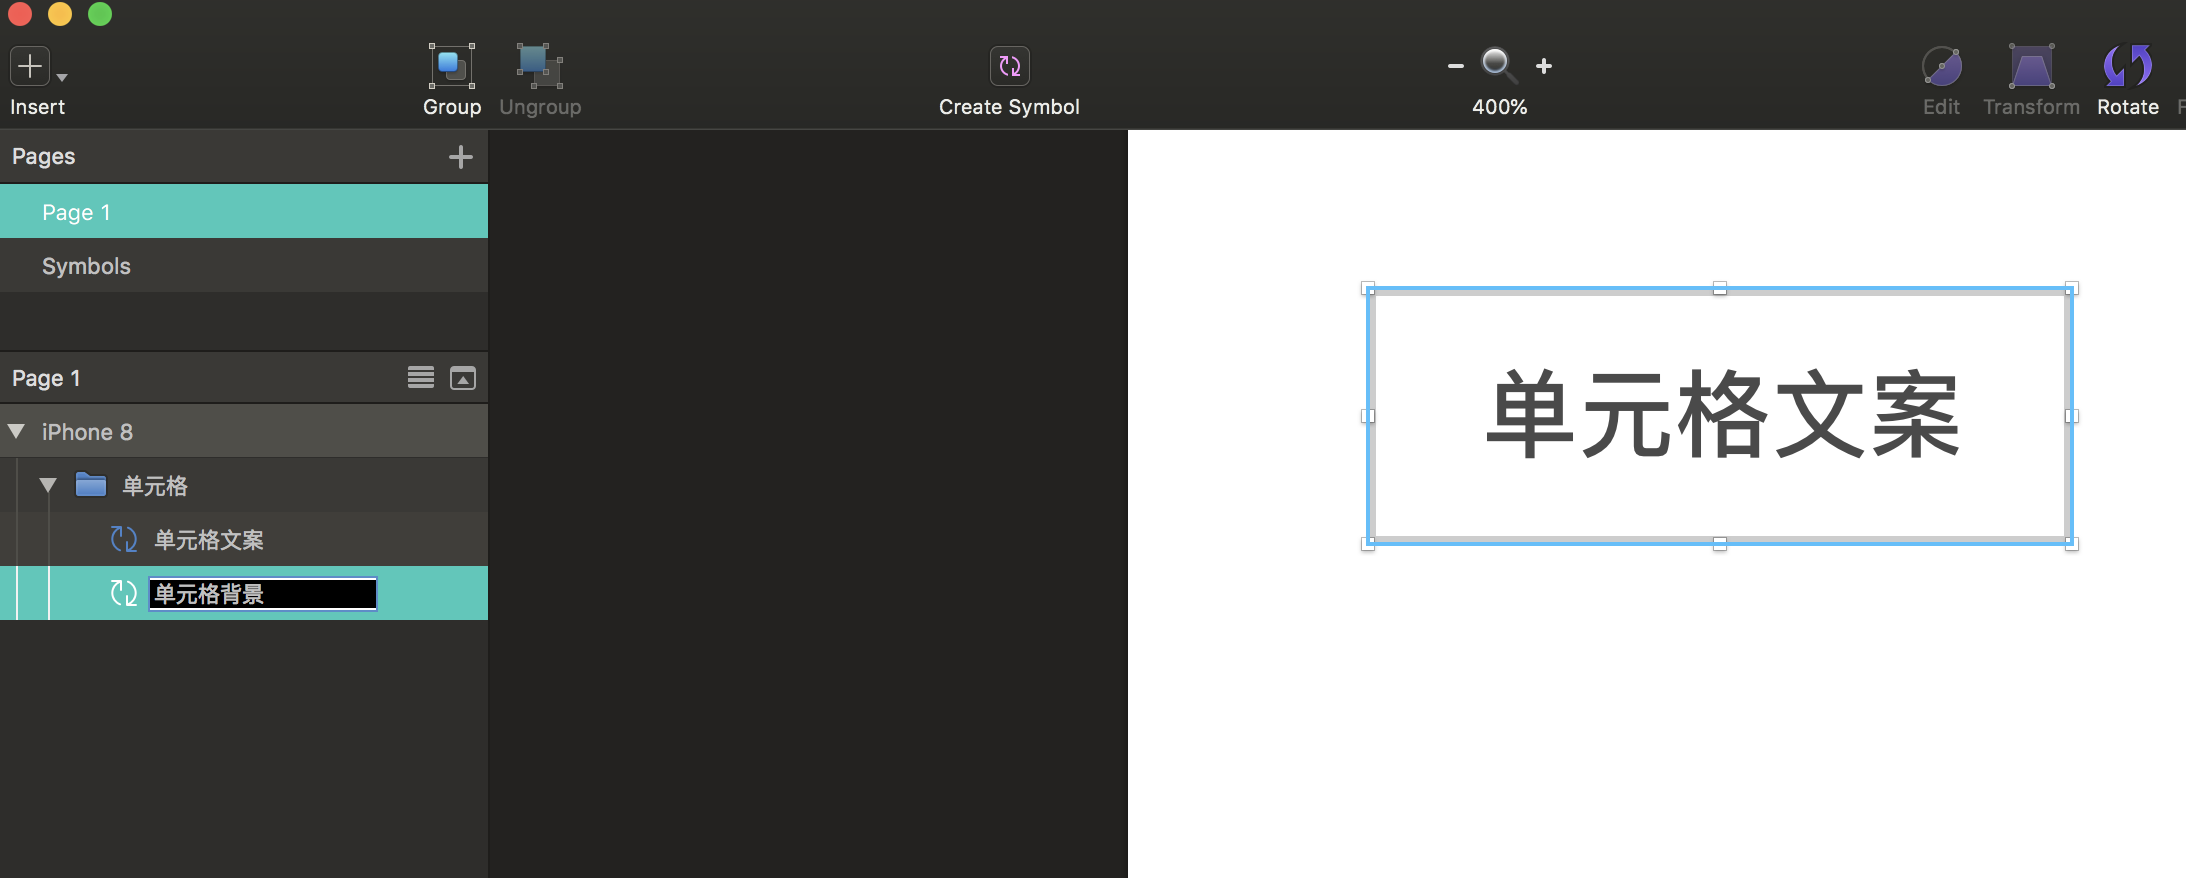The height and width of the screenshot is (878, 2186).
Task: Close the window with red button
Action: [x=20, y=13]
